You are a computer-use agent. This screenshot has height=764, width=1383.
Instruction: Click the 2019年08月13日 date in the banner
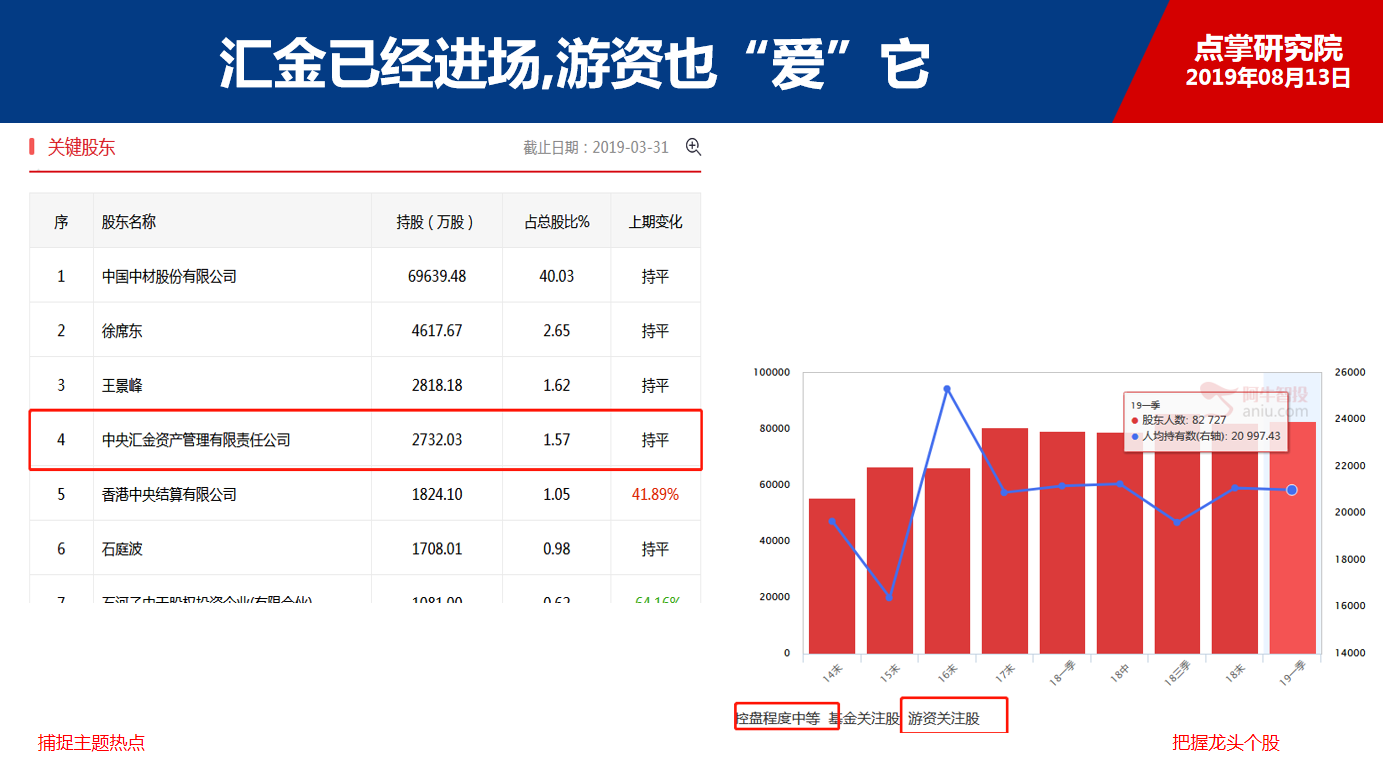[x=1268, y=77]
